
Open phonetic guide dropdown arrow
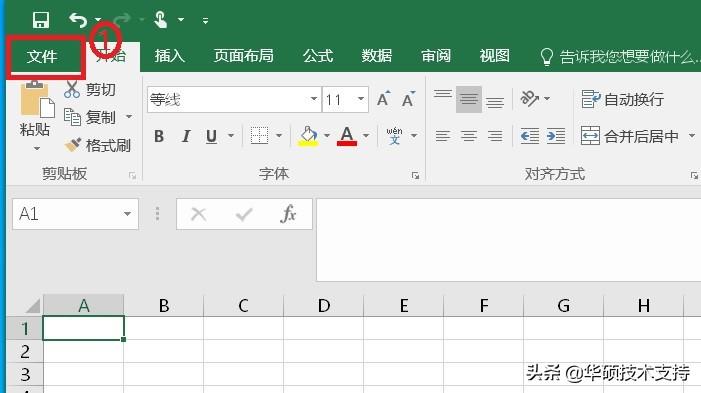coord(414,135)
